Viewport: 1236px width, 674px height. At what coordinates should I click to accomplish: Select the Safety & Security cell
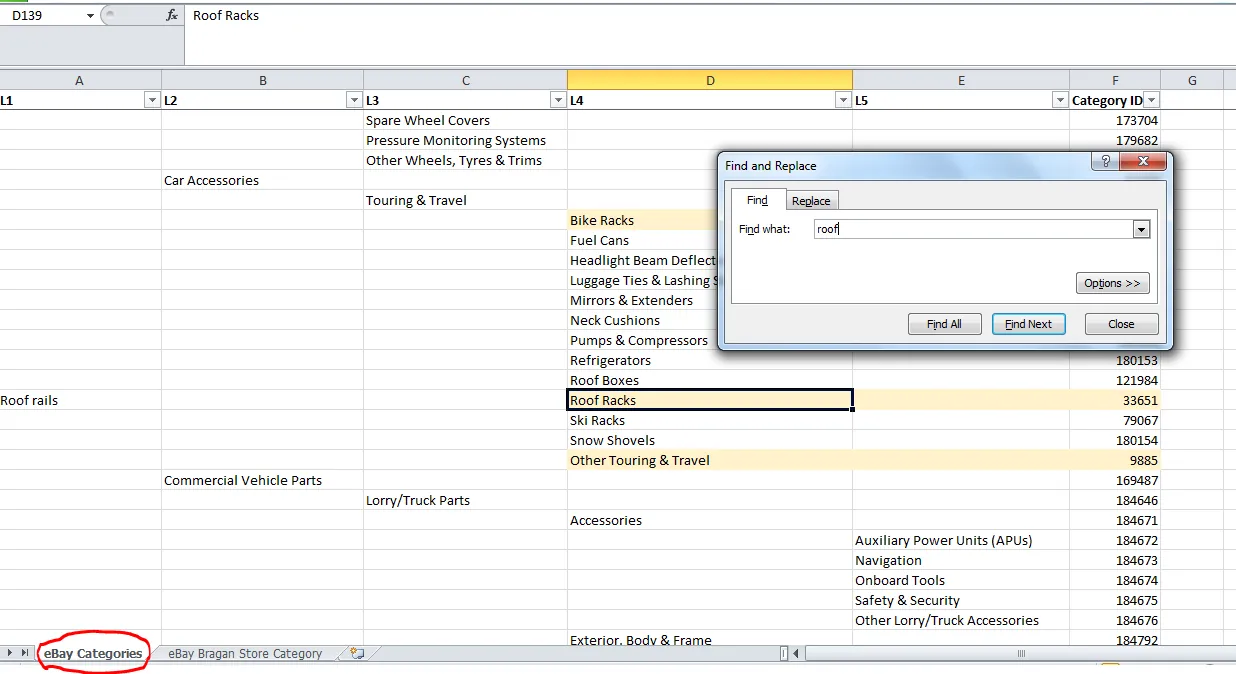961,600
